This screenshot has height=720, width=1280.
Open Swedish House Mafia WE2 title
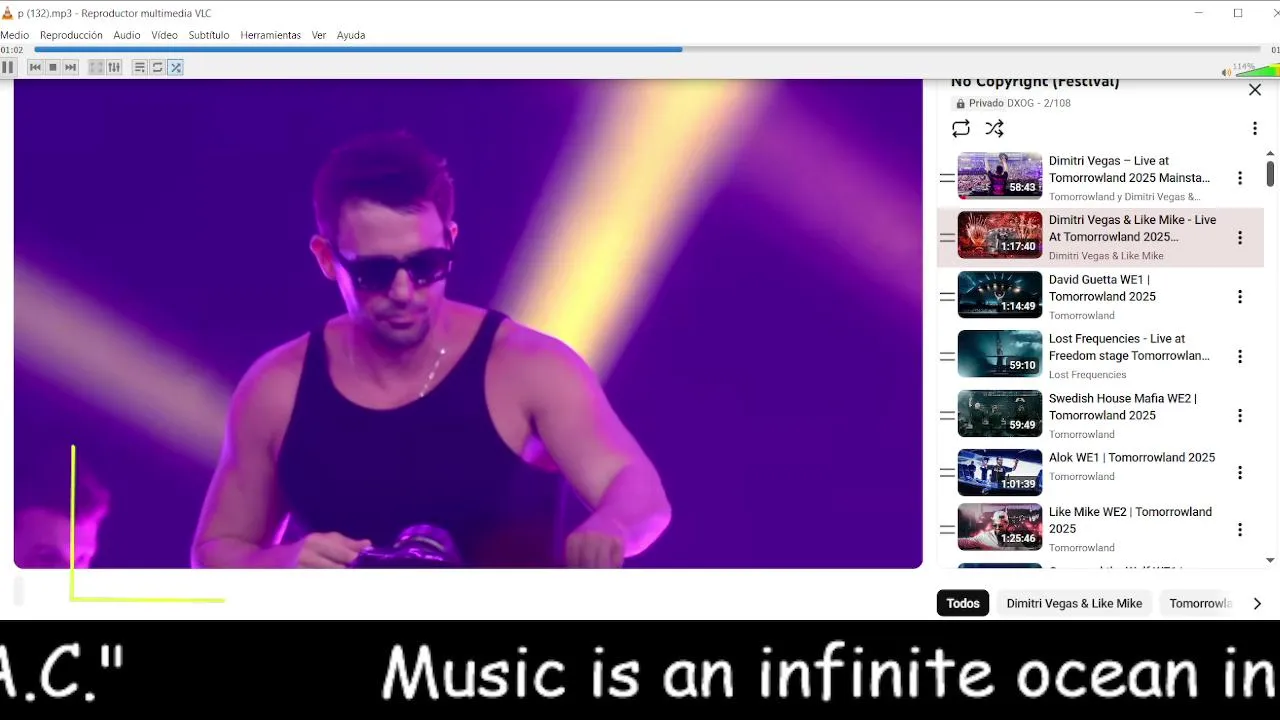1123,407
